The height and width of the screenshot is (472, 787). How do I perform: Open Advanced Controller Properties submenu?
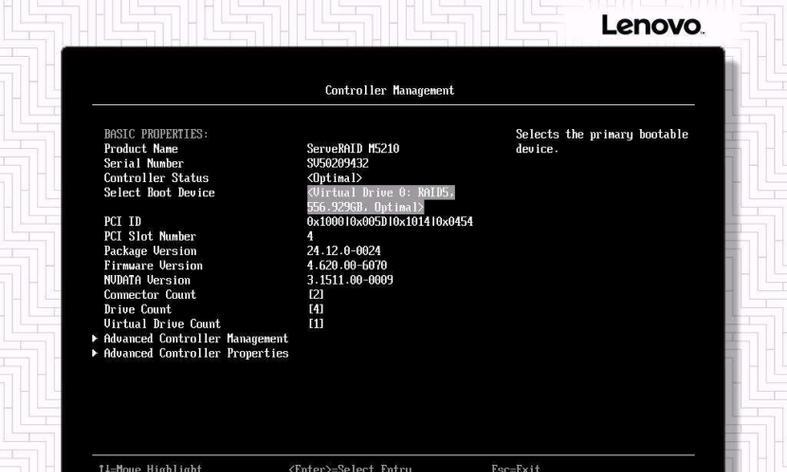coord(196,353)
